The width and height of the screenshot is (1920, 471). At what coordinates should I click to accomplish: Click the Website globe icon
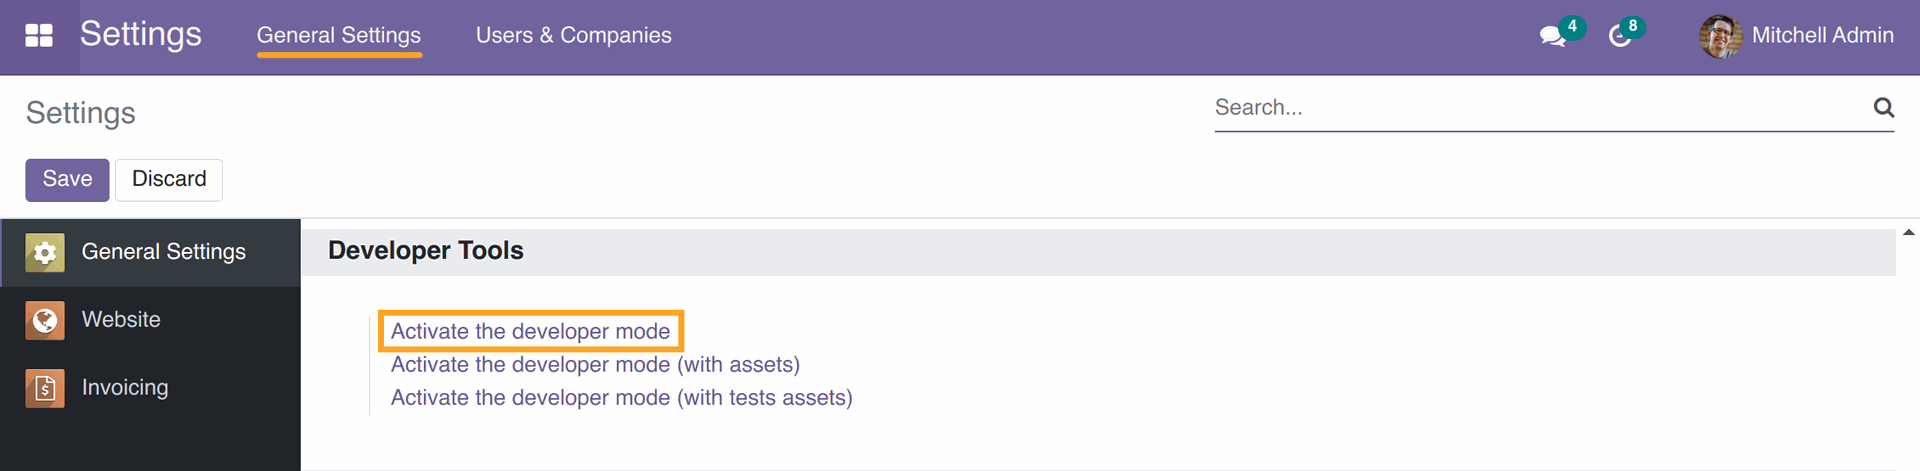pos(45,320)
